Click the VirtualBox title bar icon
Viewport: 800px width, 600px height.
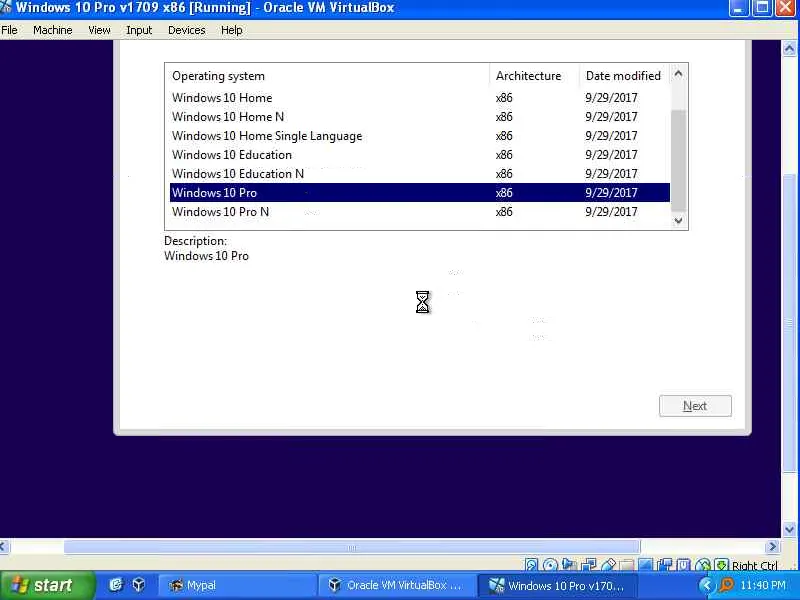6,7
